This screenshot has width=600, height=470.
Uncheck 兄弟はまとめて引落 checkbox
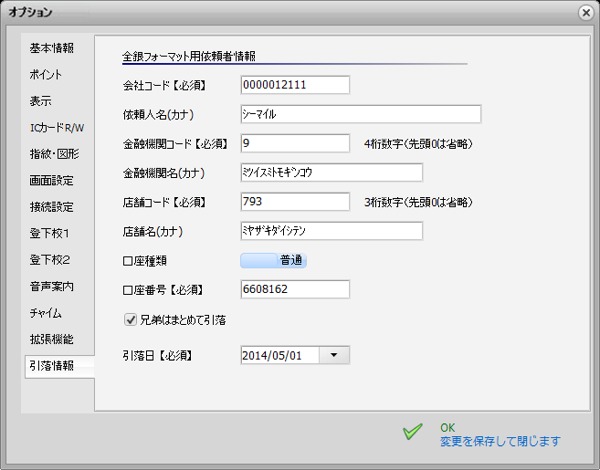point(130,320)
